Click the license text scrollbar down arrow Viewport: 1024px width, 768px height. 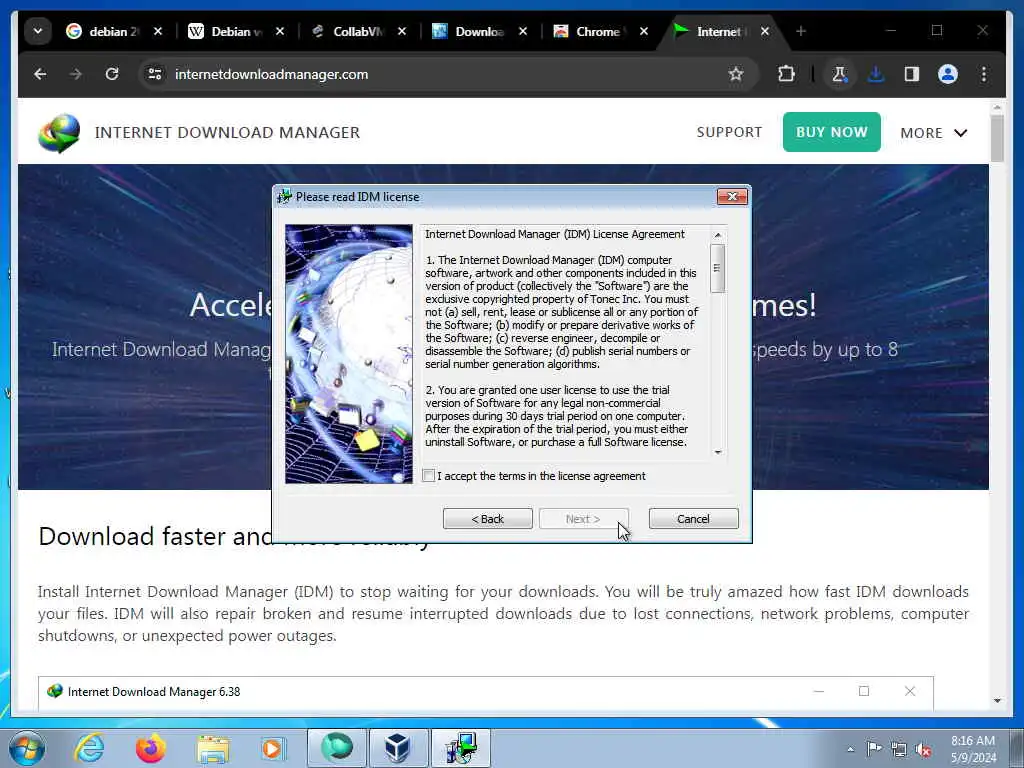click(x=718, y=452)
